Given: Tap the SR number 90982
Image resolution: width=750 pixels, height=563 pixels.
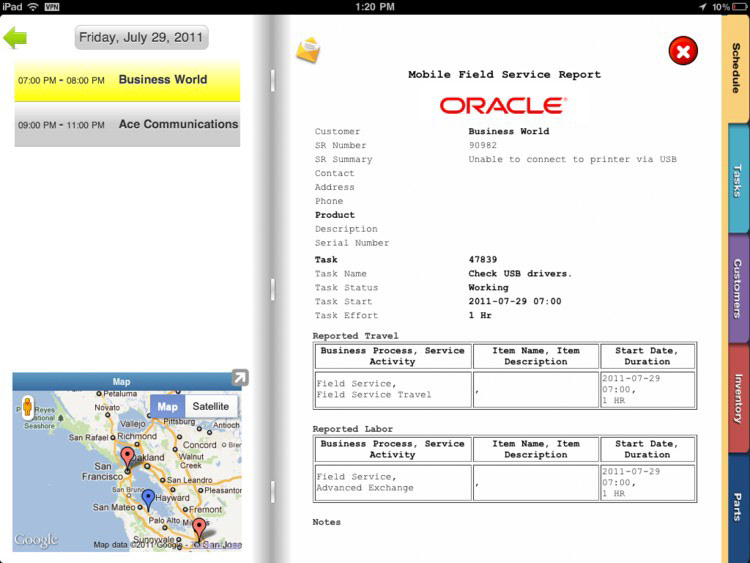Looking at the screenshot, I should coord(483,145).
